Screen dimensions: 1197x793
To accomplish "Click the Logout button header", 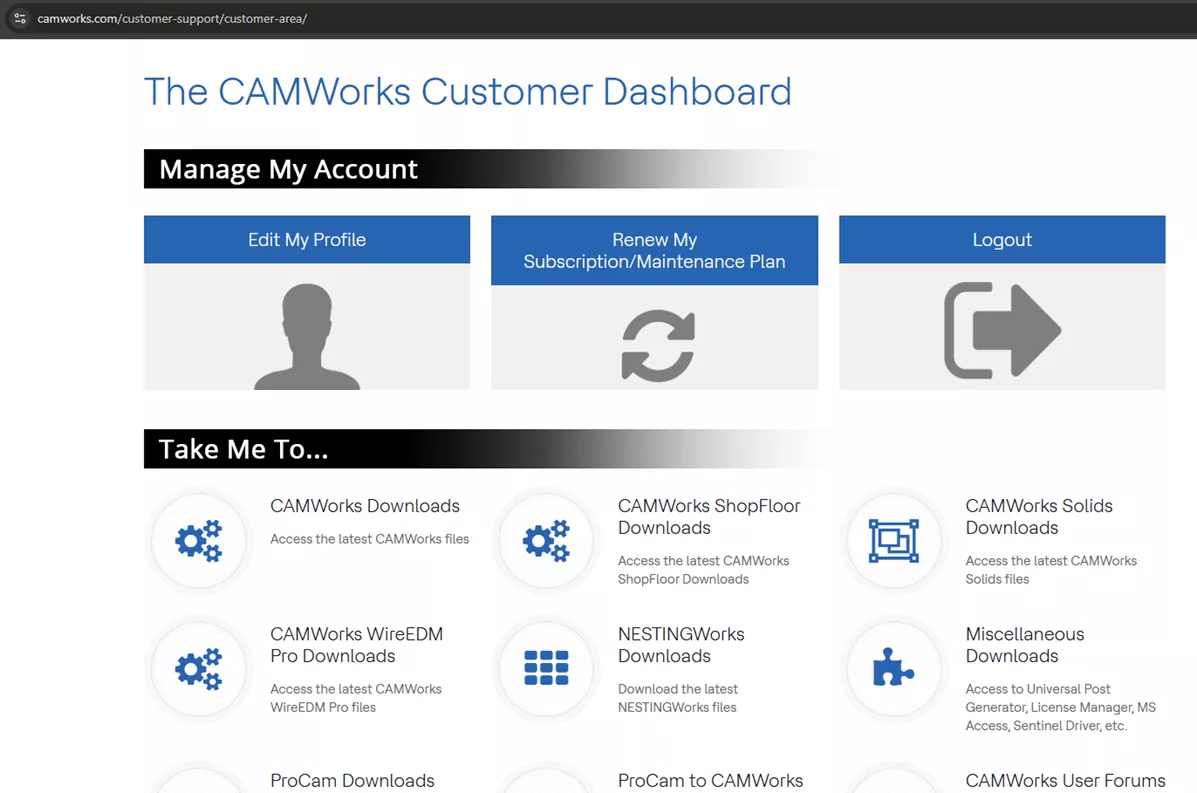I will [x=1002, y=240].
